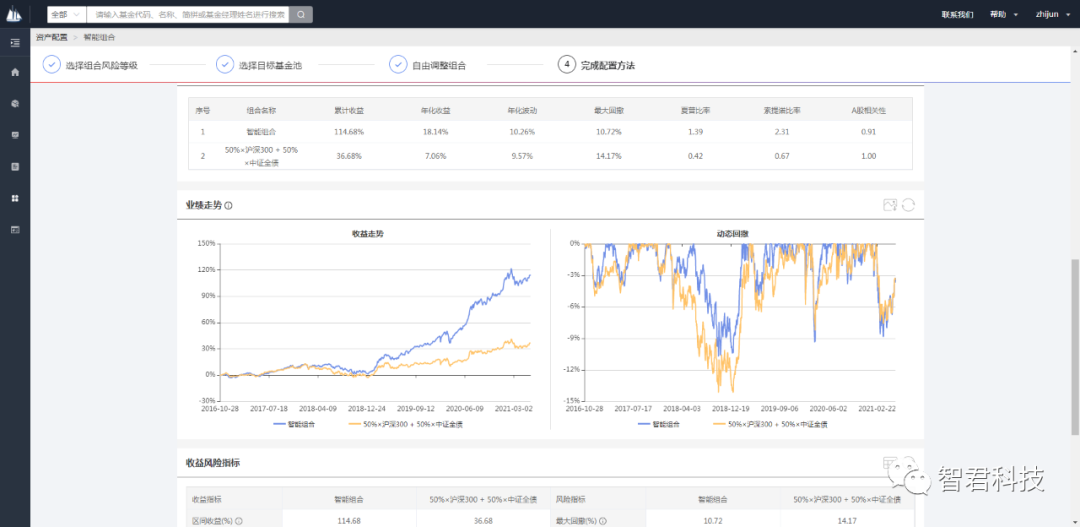Toggle 智能组合 series in 动态回撤 legend

[659, 424]
